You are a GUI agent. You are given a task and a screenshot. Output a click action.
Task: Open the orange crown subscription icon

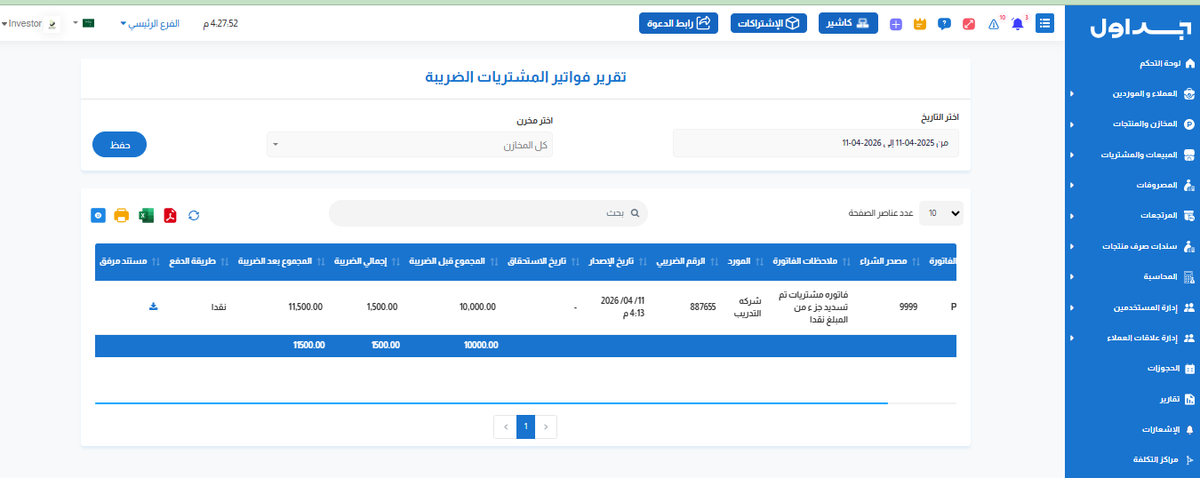[919, 24]
